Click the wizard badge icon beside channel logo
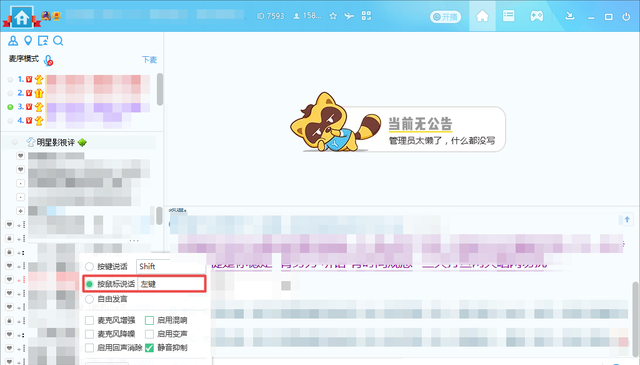640x365 pixels. (x=46, y=16)
